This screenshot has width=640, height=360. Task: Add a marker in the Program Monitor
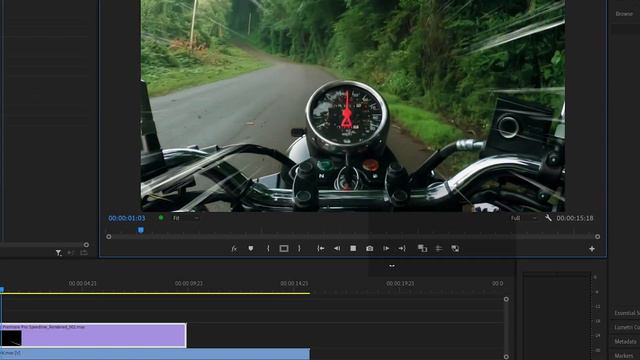click(251, 248)
